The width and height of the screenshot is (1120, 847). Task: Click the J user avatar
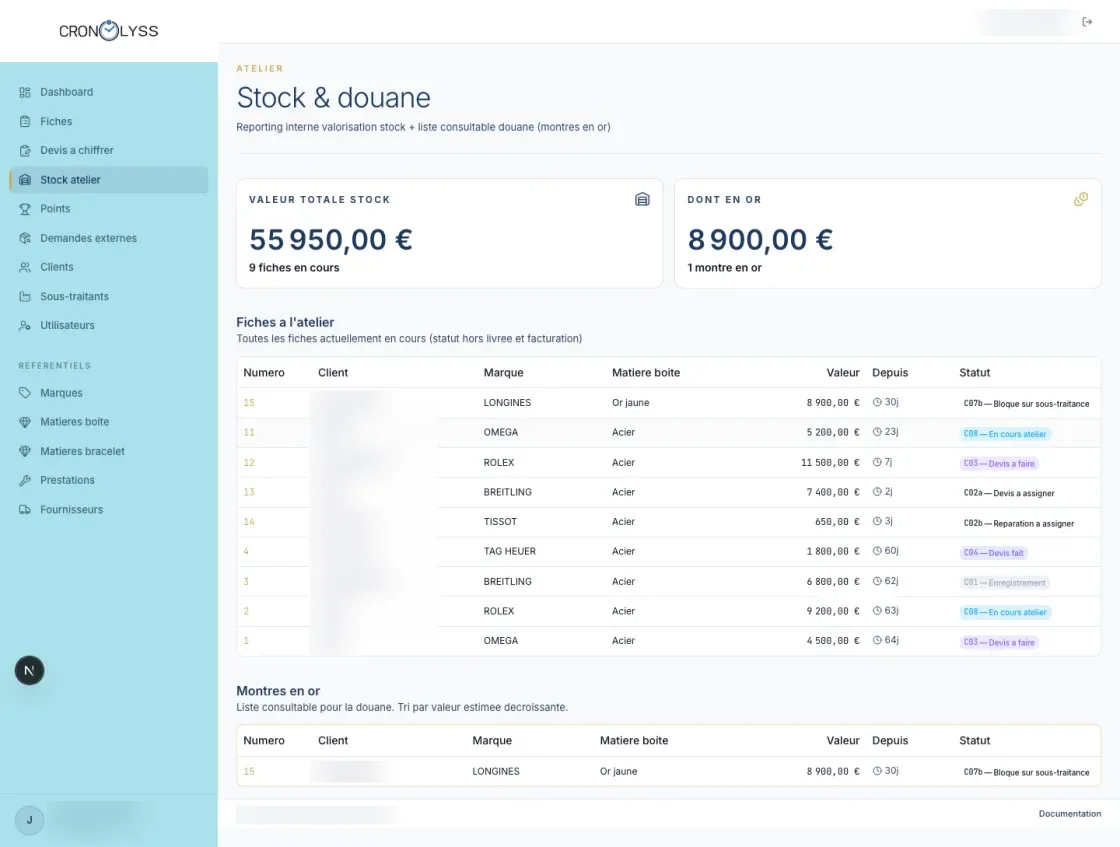coord(29,820)
